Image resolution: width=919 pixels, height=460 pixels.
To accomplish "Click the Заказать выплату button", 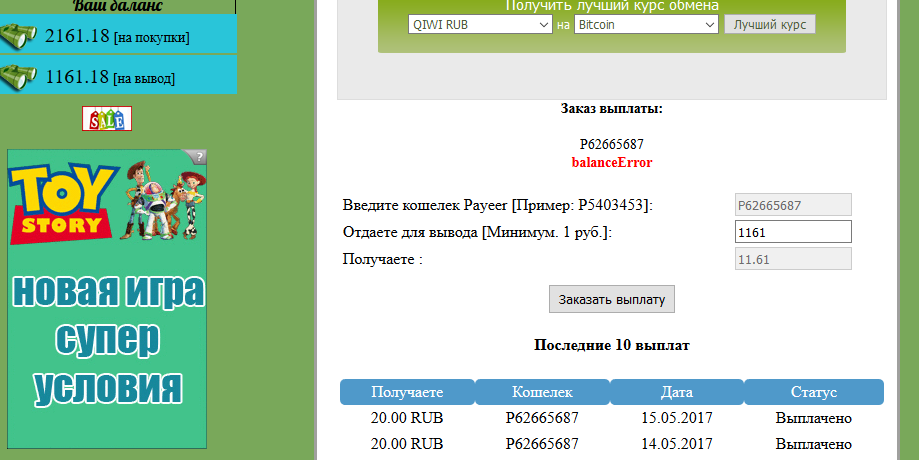I will [x=611, y=299].
